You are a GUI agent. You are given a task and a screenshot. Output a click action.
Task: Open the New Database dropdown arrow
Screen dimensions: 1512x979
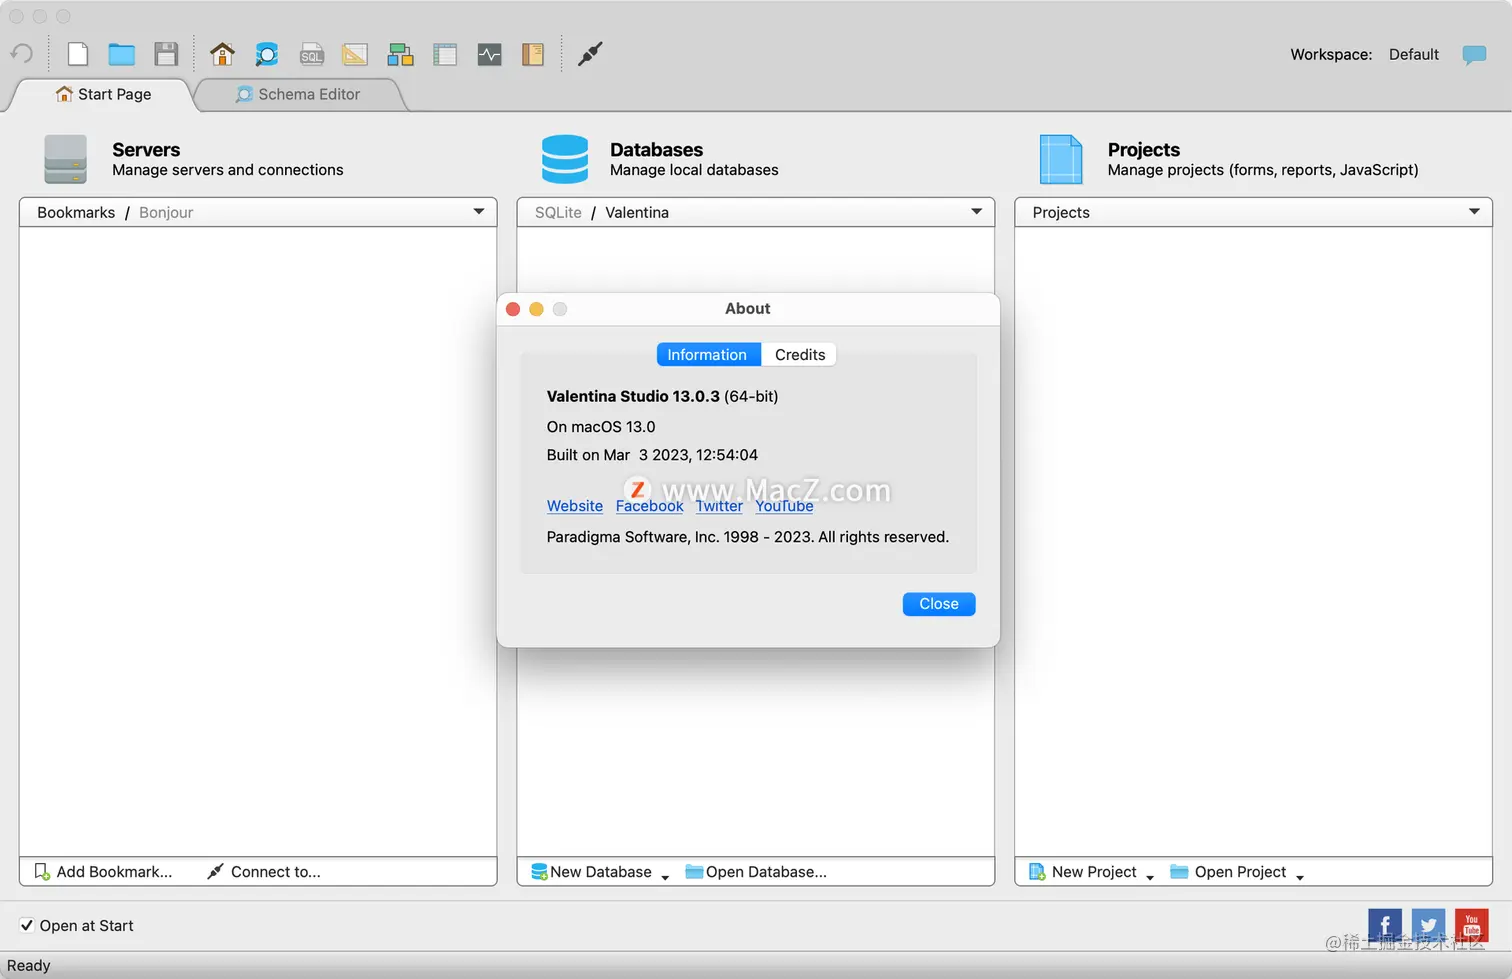(665, 877)
